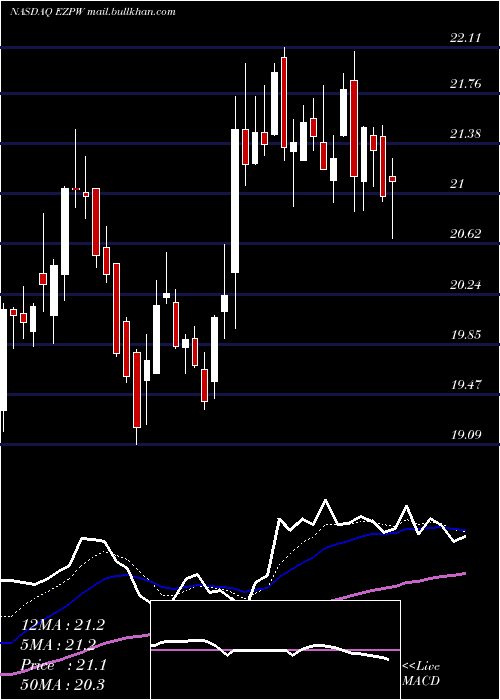Click the NASDAQ EZPW mail.bullkhan.com title
This screenshot has height=700, width=500.
[92, 12]
